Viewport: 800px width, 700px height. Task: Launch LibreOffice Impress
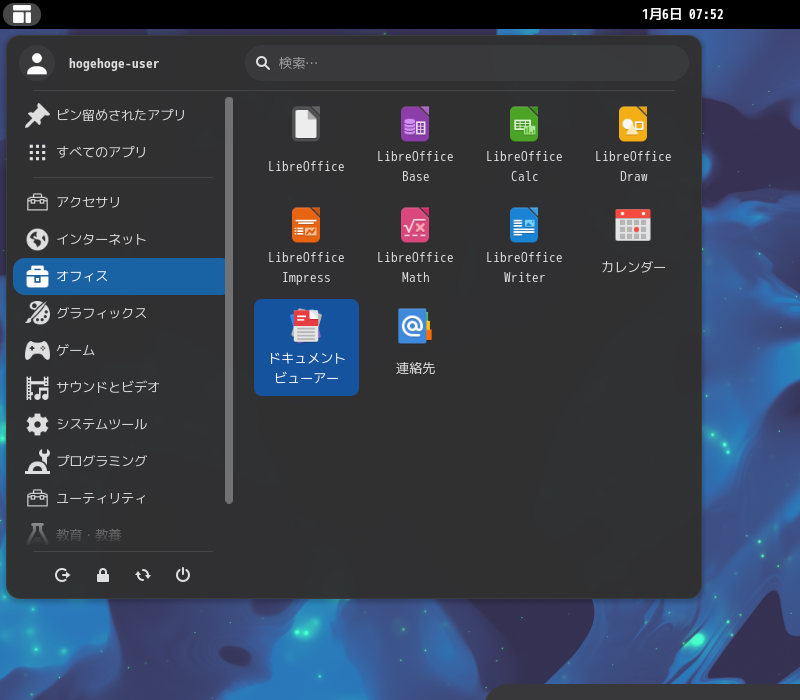[306, 244]
